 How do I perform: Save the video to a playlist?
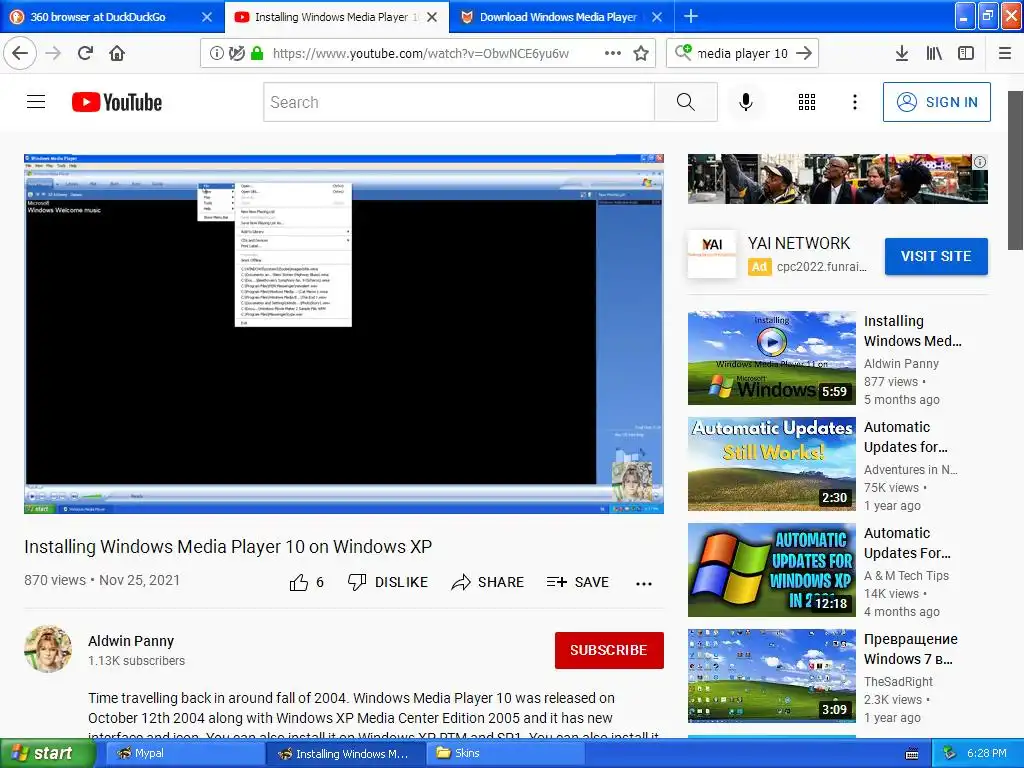coord(578,582)
